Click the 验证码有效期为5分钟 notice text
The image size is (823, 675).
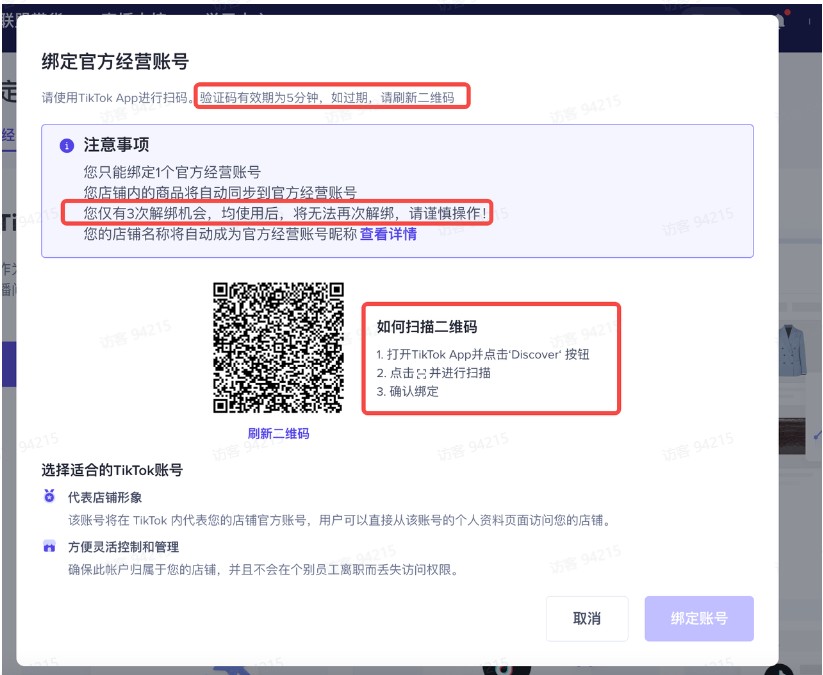pos(330,98)
